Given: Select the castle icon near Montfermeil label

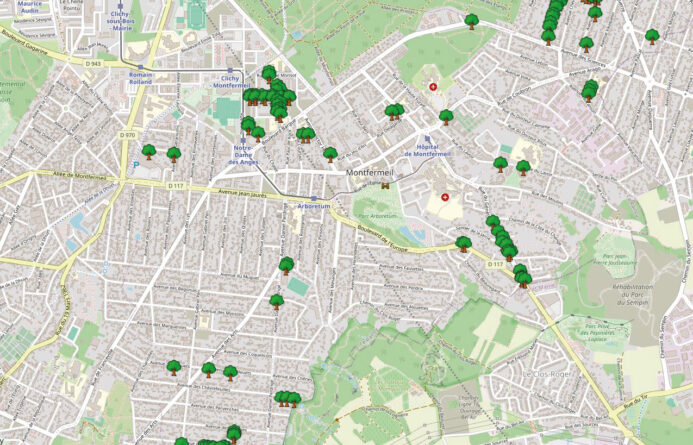Looking at the screenshot, I should coord(384,185).
